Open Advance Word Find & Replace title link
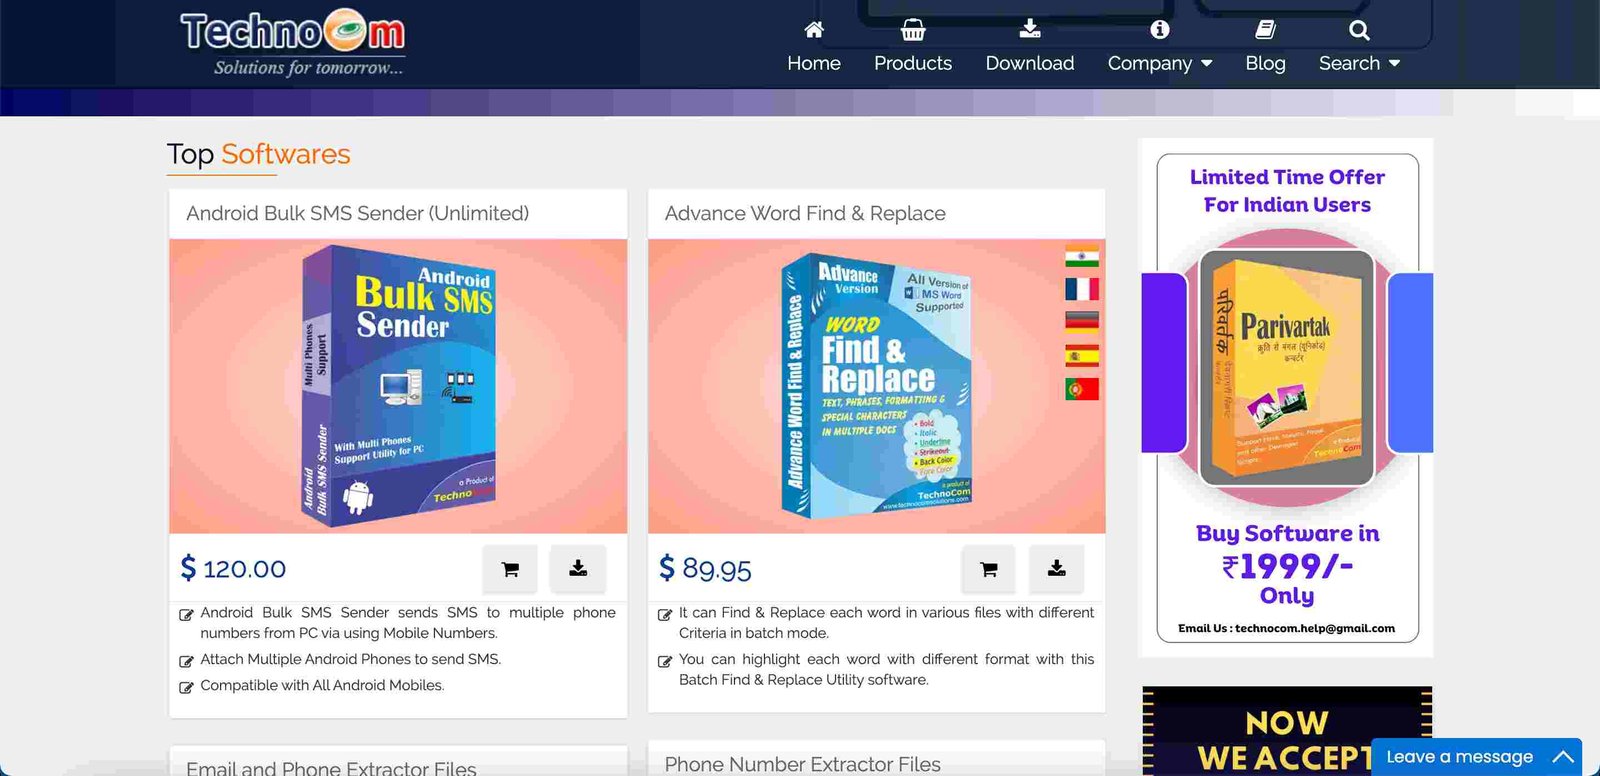 point(804,213)
